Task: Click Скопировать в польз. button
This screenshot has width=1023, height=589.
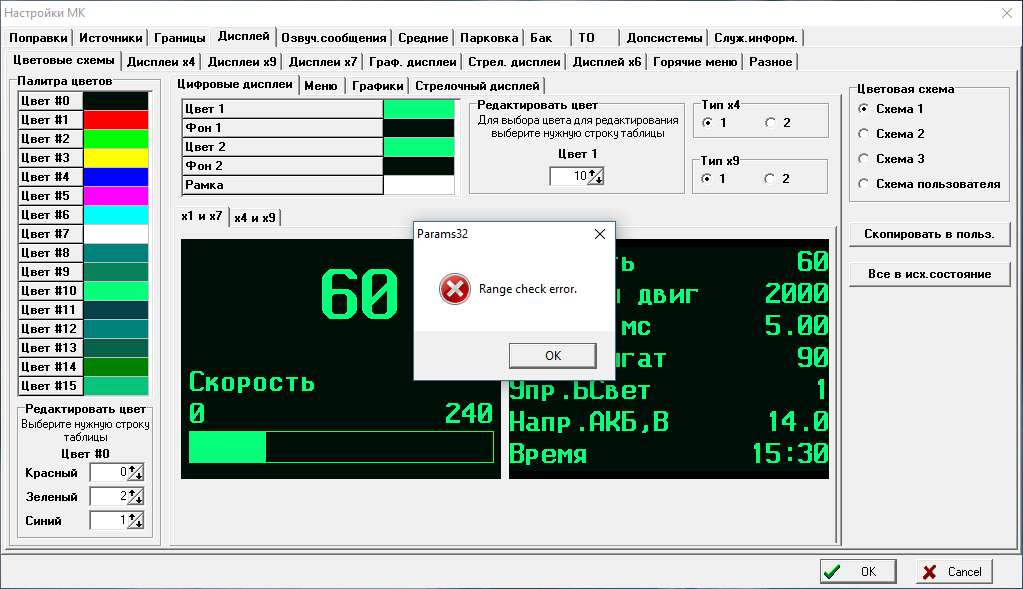Action: point(929,234)
